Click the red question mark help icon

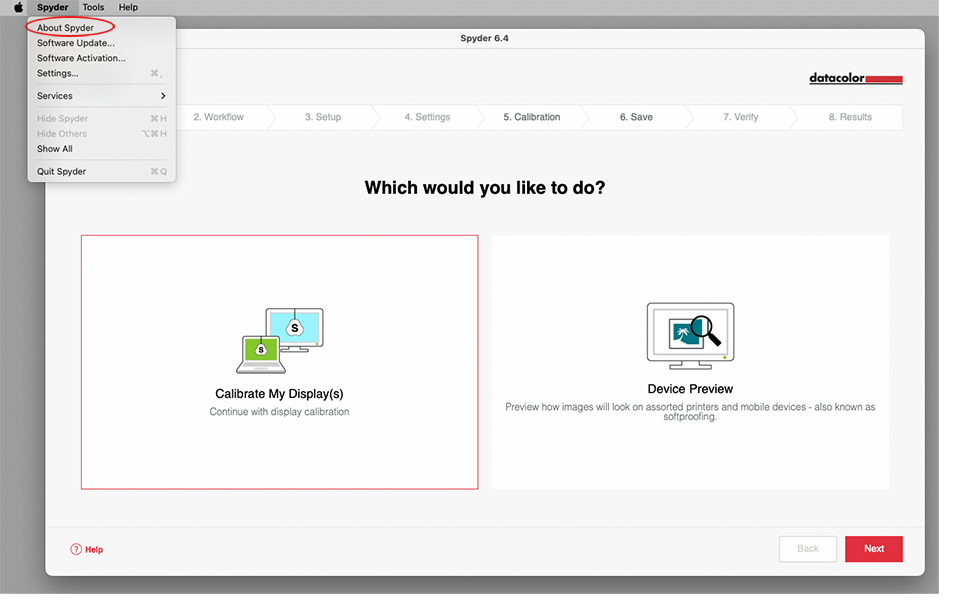[x=76, y=549]
